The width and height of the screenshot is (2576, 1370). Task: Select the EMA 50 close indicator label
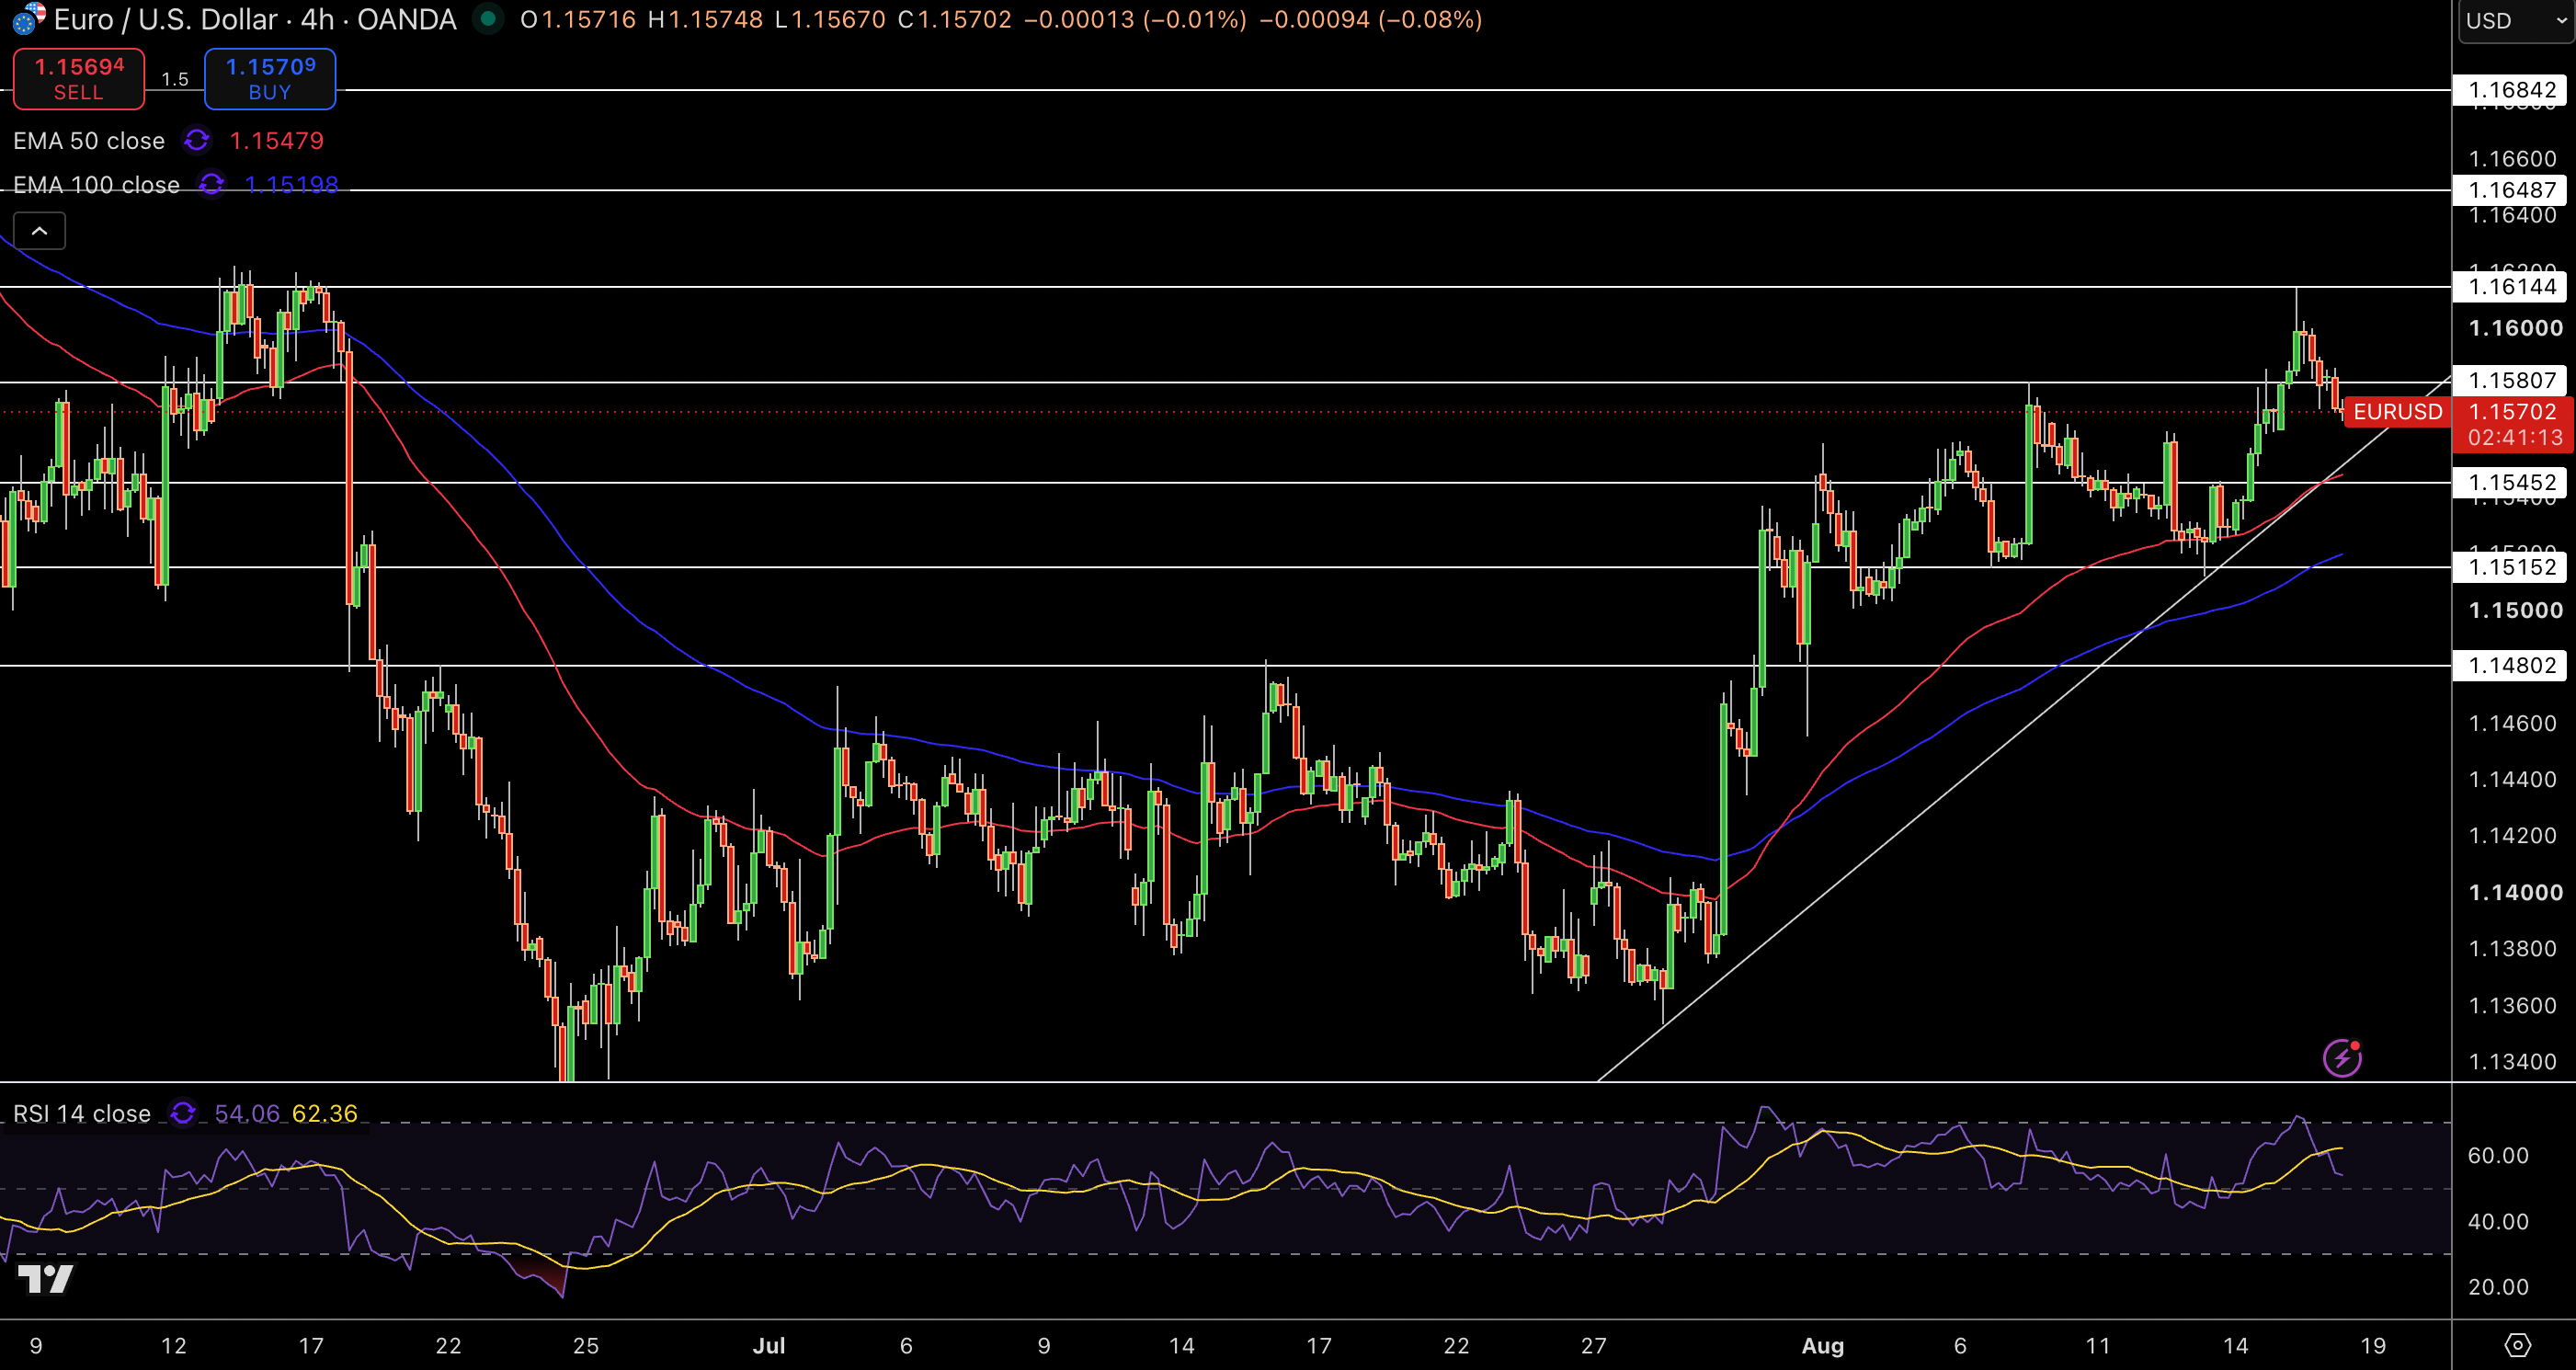[89, 141]
